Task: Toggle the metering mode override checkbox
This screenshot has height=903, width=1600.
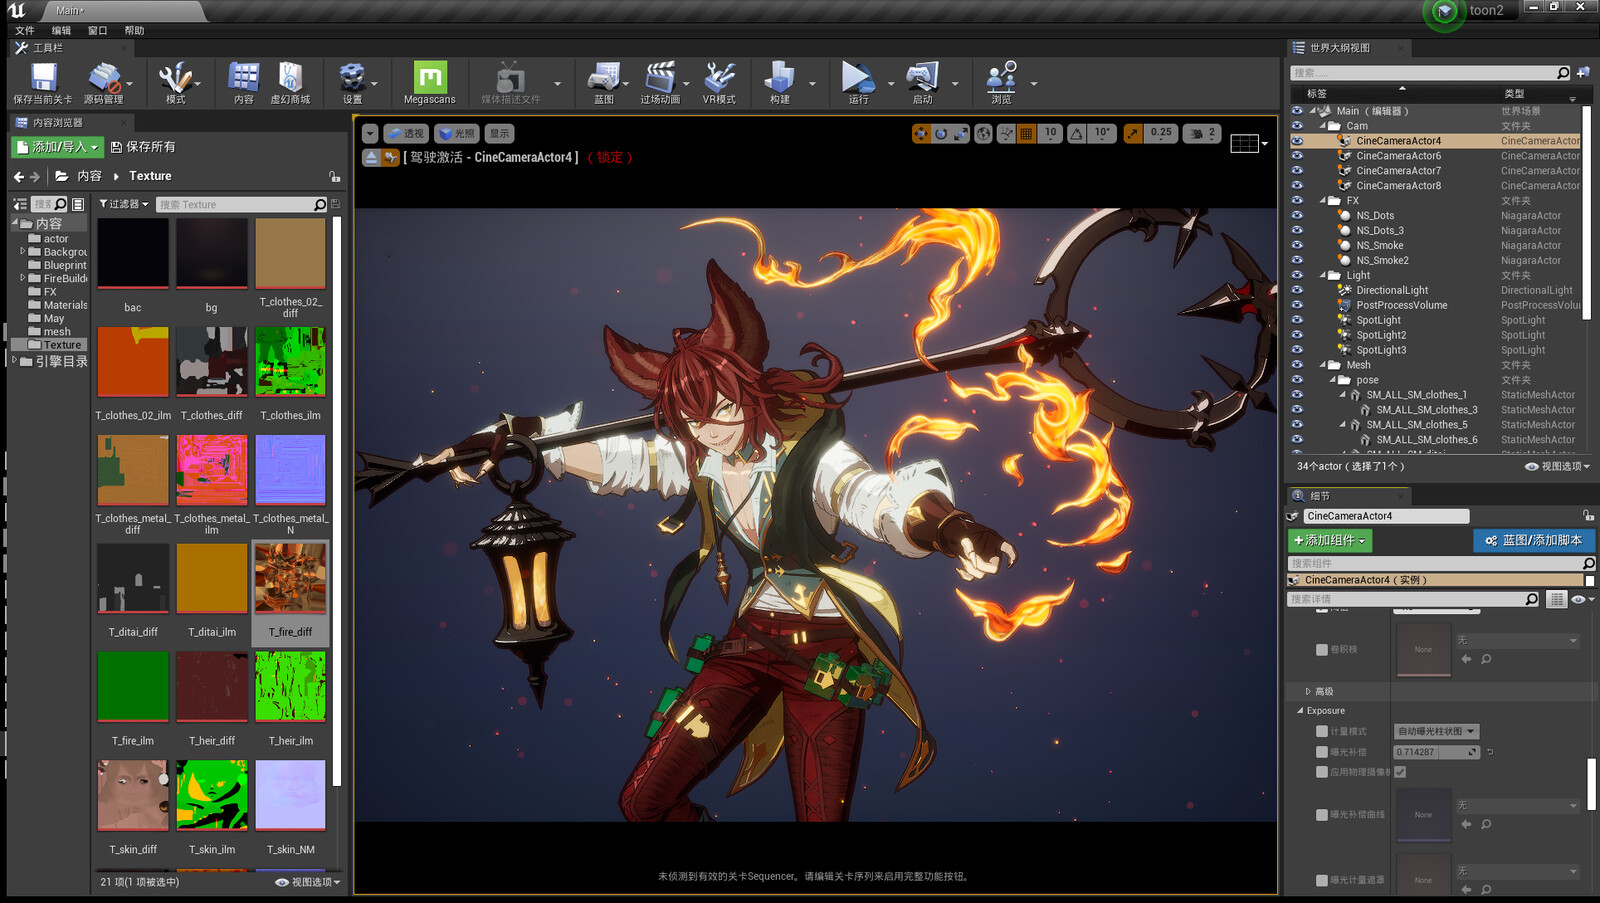Action: tap(1321, 731)
